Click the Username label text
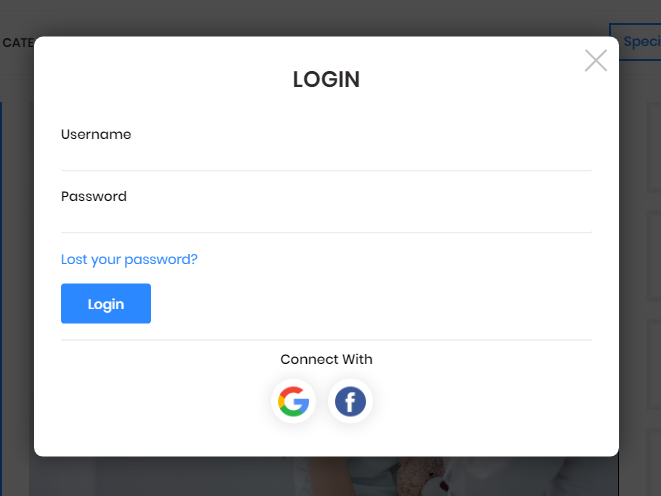The image size is (661, 496). click(x=96, y=134)
